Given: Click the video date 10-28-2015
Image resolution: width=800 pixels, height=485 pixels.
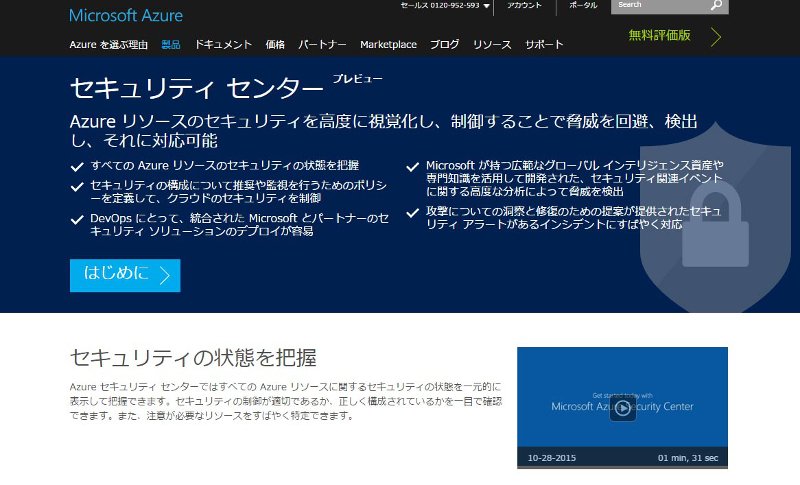Looking at the screenshot, I should pos(552,458).
